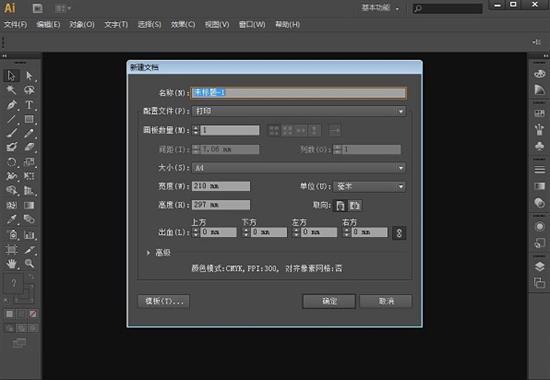Image resolution: width=550 pixels, height=380 pixels.
Task: Open the 对象(O) menu
Action: pos(82,25)
